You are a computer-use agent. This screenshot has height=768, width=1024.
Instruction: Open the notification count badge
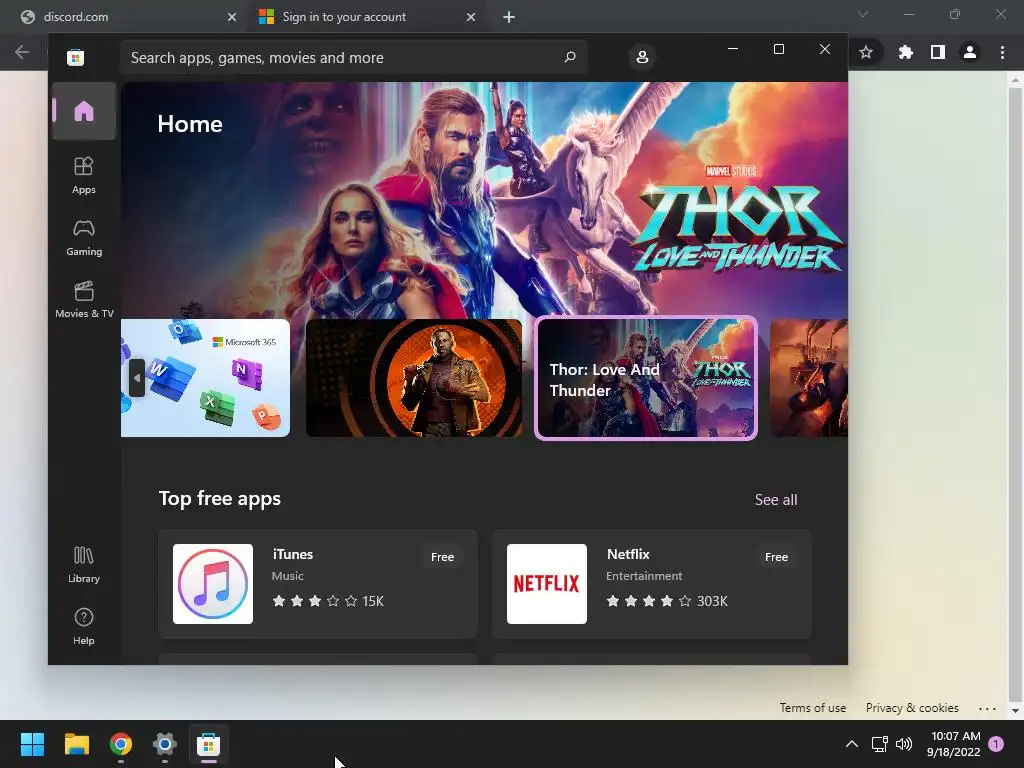996,744
